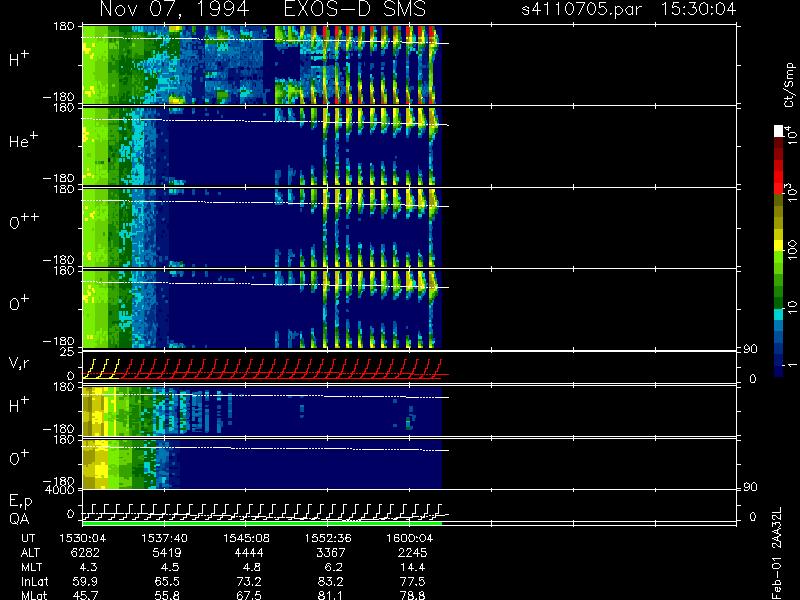Click the MLT value '4.5'
This screenshot has height=600, width=800.
click(x=170, y=567)
